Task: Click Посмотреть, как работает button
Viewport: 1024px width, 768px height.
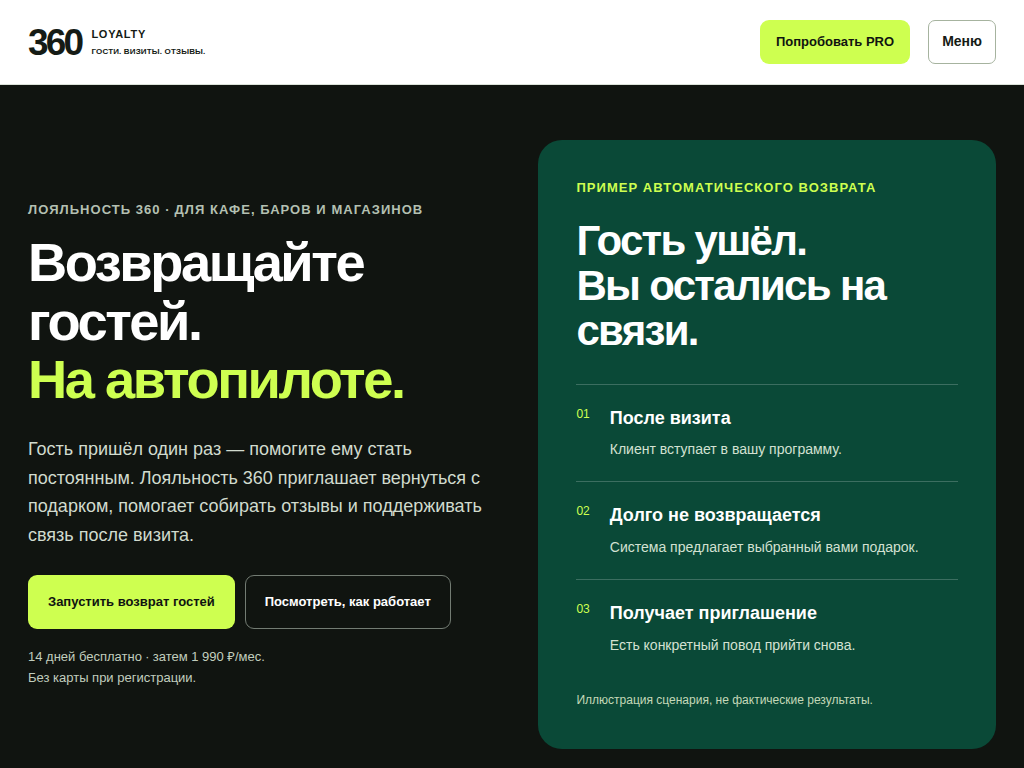Action: click(347, 601)
